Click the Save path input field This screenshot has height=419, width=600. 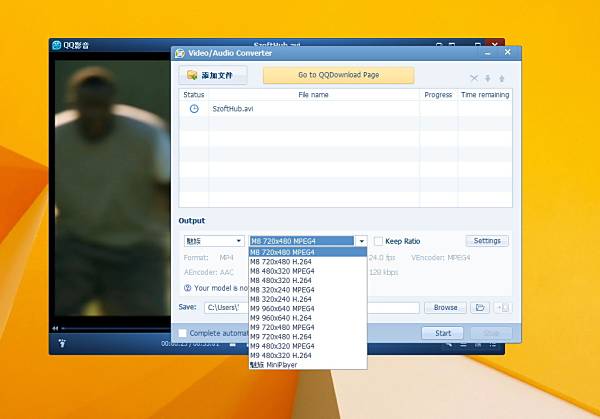click(x=311, y=307)
